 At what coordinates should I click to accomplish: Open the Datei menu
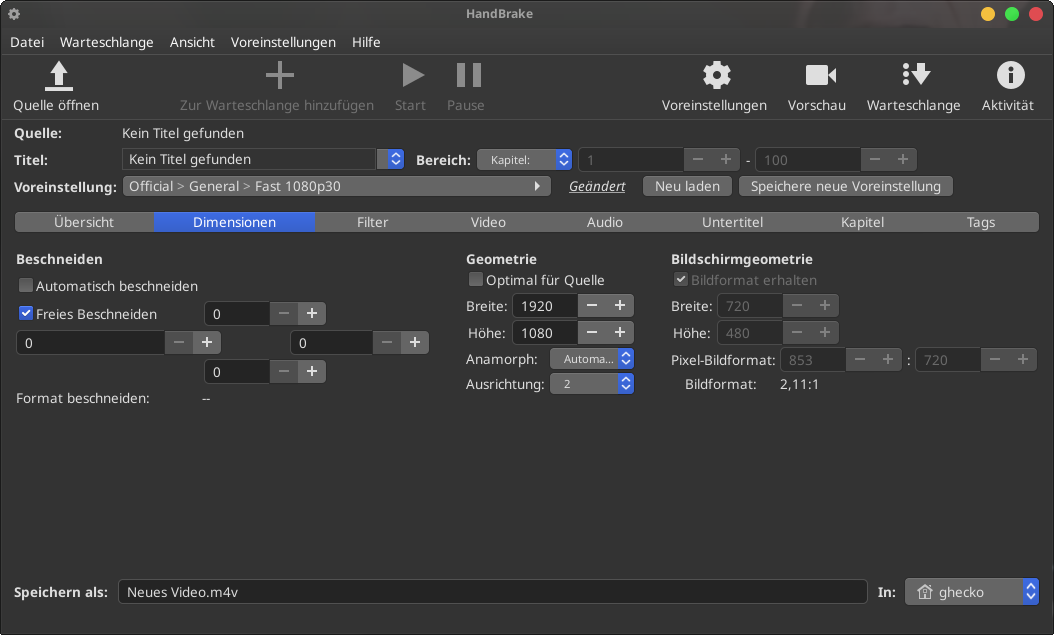pos(27,42)
